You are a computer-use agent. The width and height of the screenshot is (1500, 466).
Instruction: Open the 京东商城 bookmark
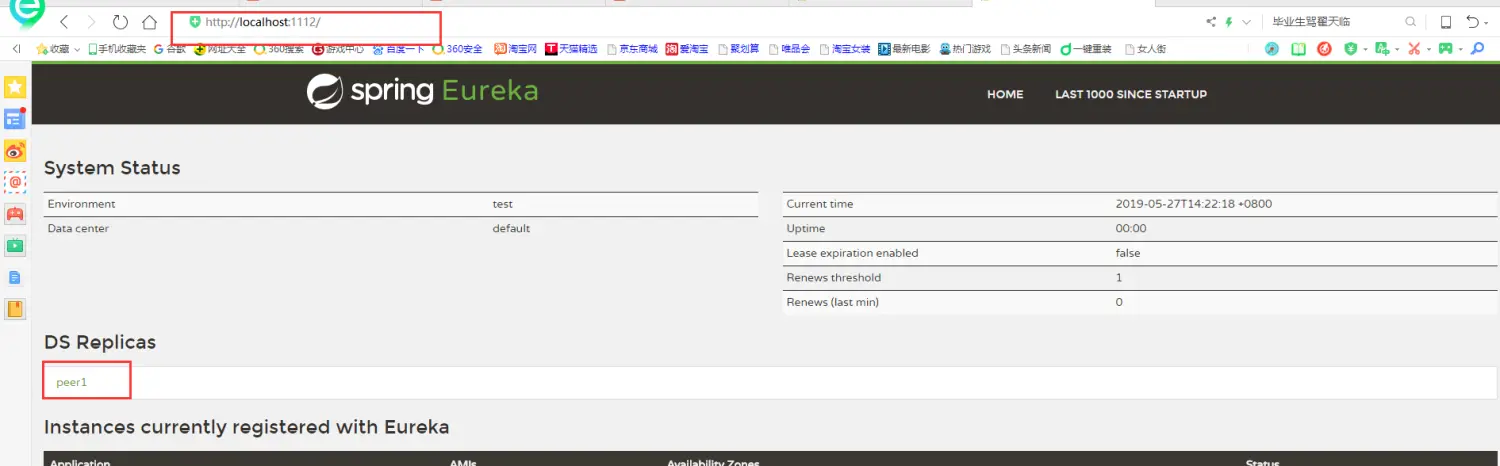coord(632,48)
